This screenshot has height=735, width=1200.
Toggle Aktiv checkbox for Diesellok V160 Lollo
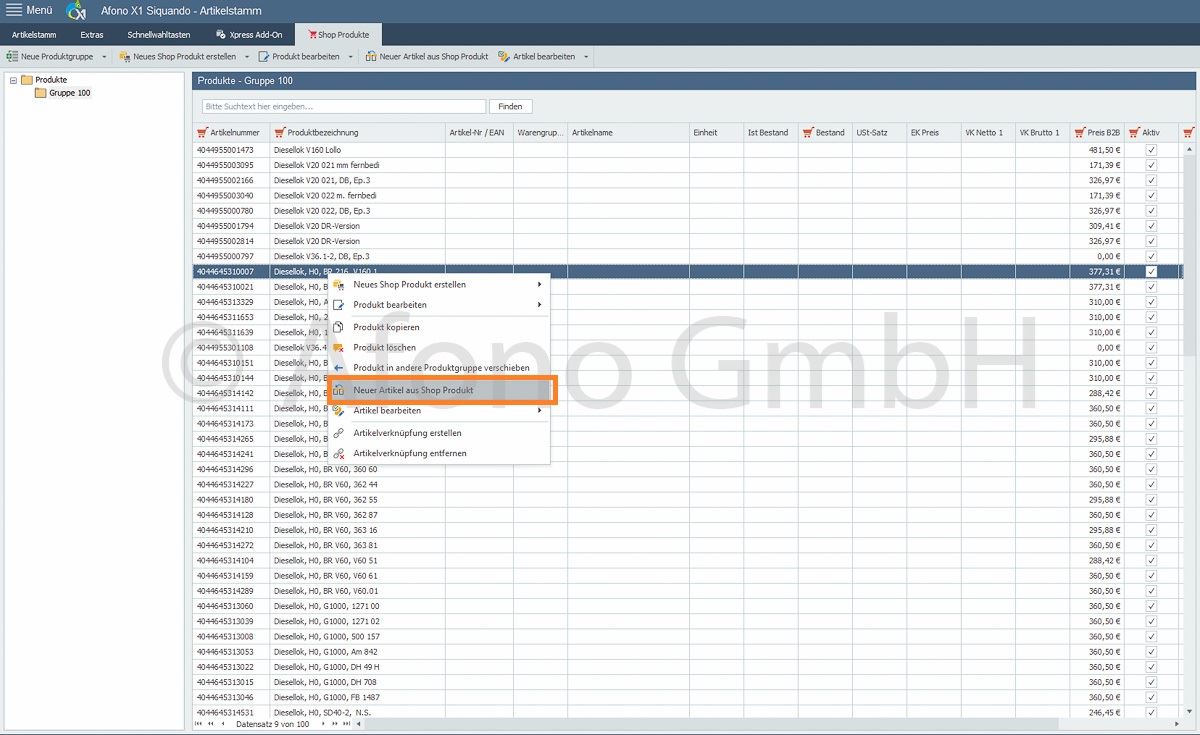[x=1151, y=150]
